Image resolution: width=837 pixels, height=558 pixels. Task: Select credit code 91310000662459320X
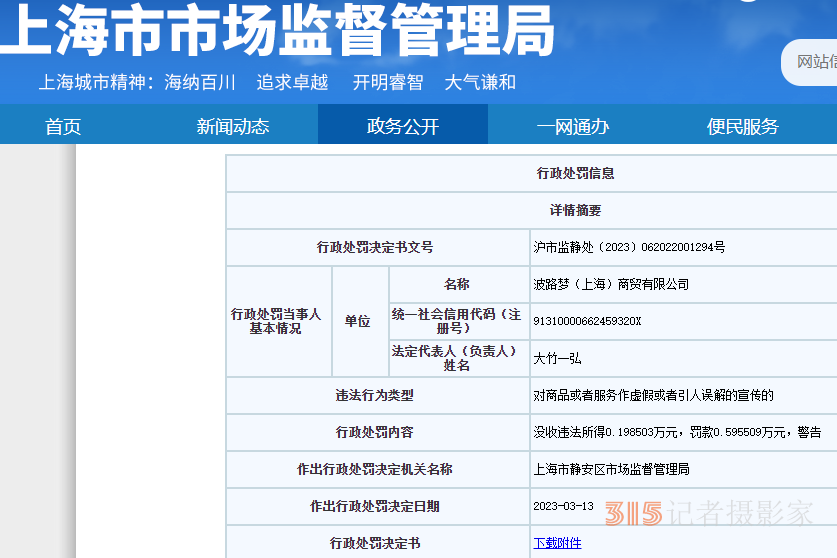[x=587, y=321]
